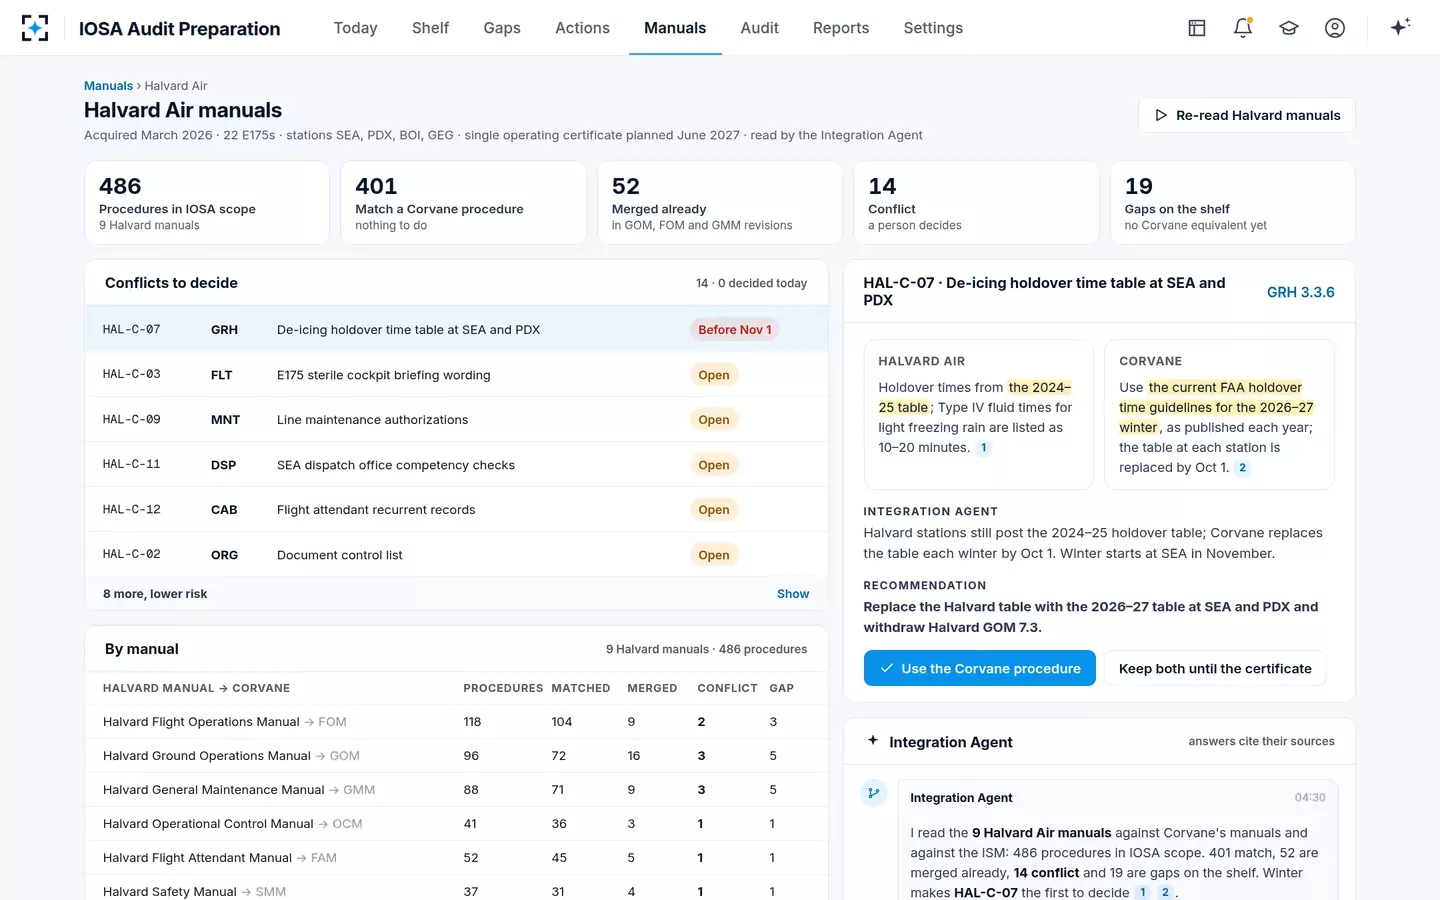Screen dimensions: 1440x900
Task: Open the Document control list conflict
Action: (x=456, y=555)
